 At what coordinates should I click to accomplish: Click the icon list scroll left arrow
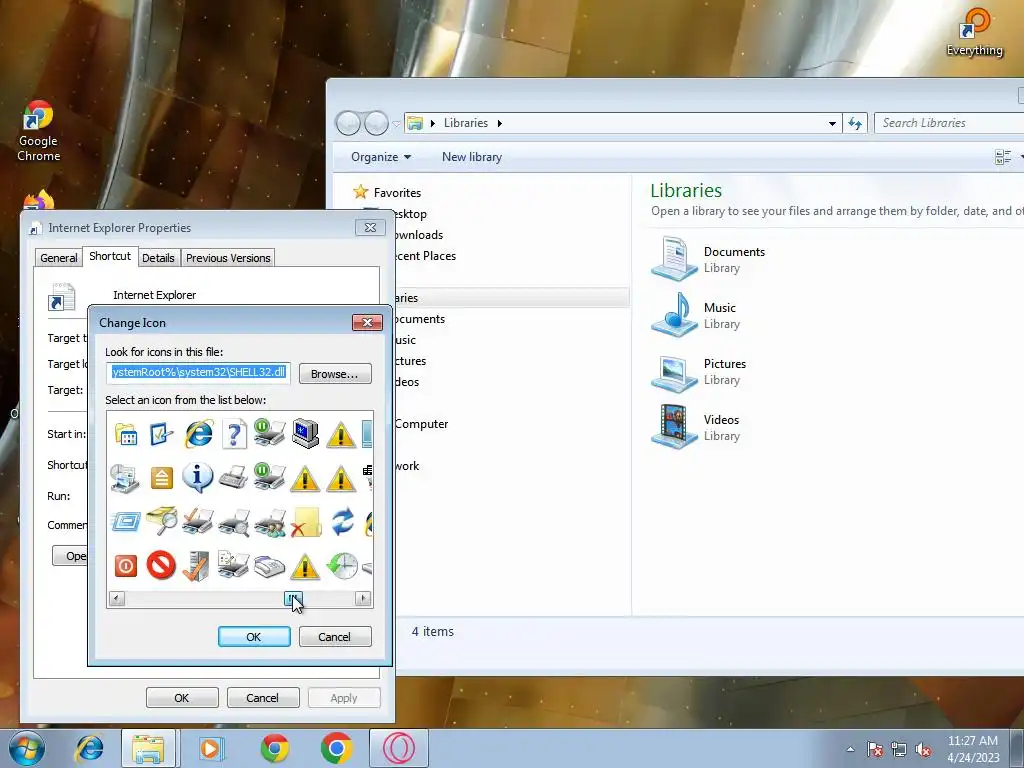coord(117,598)
